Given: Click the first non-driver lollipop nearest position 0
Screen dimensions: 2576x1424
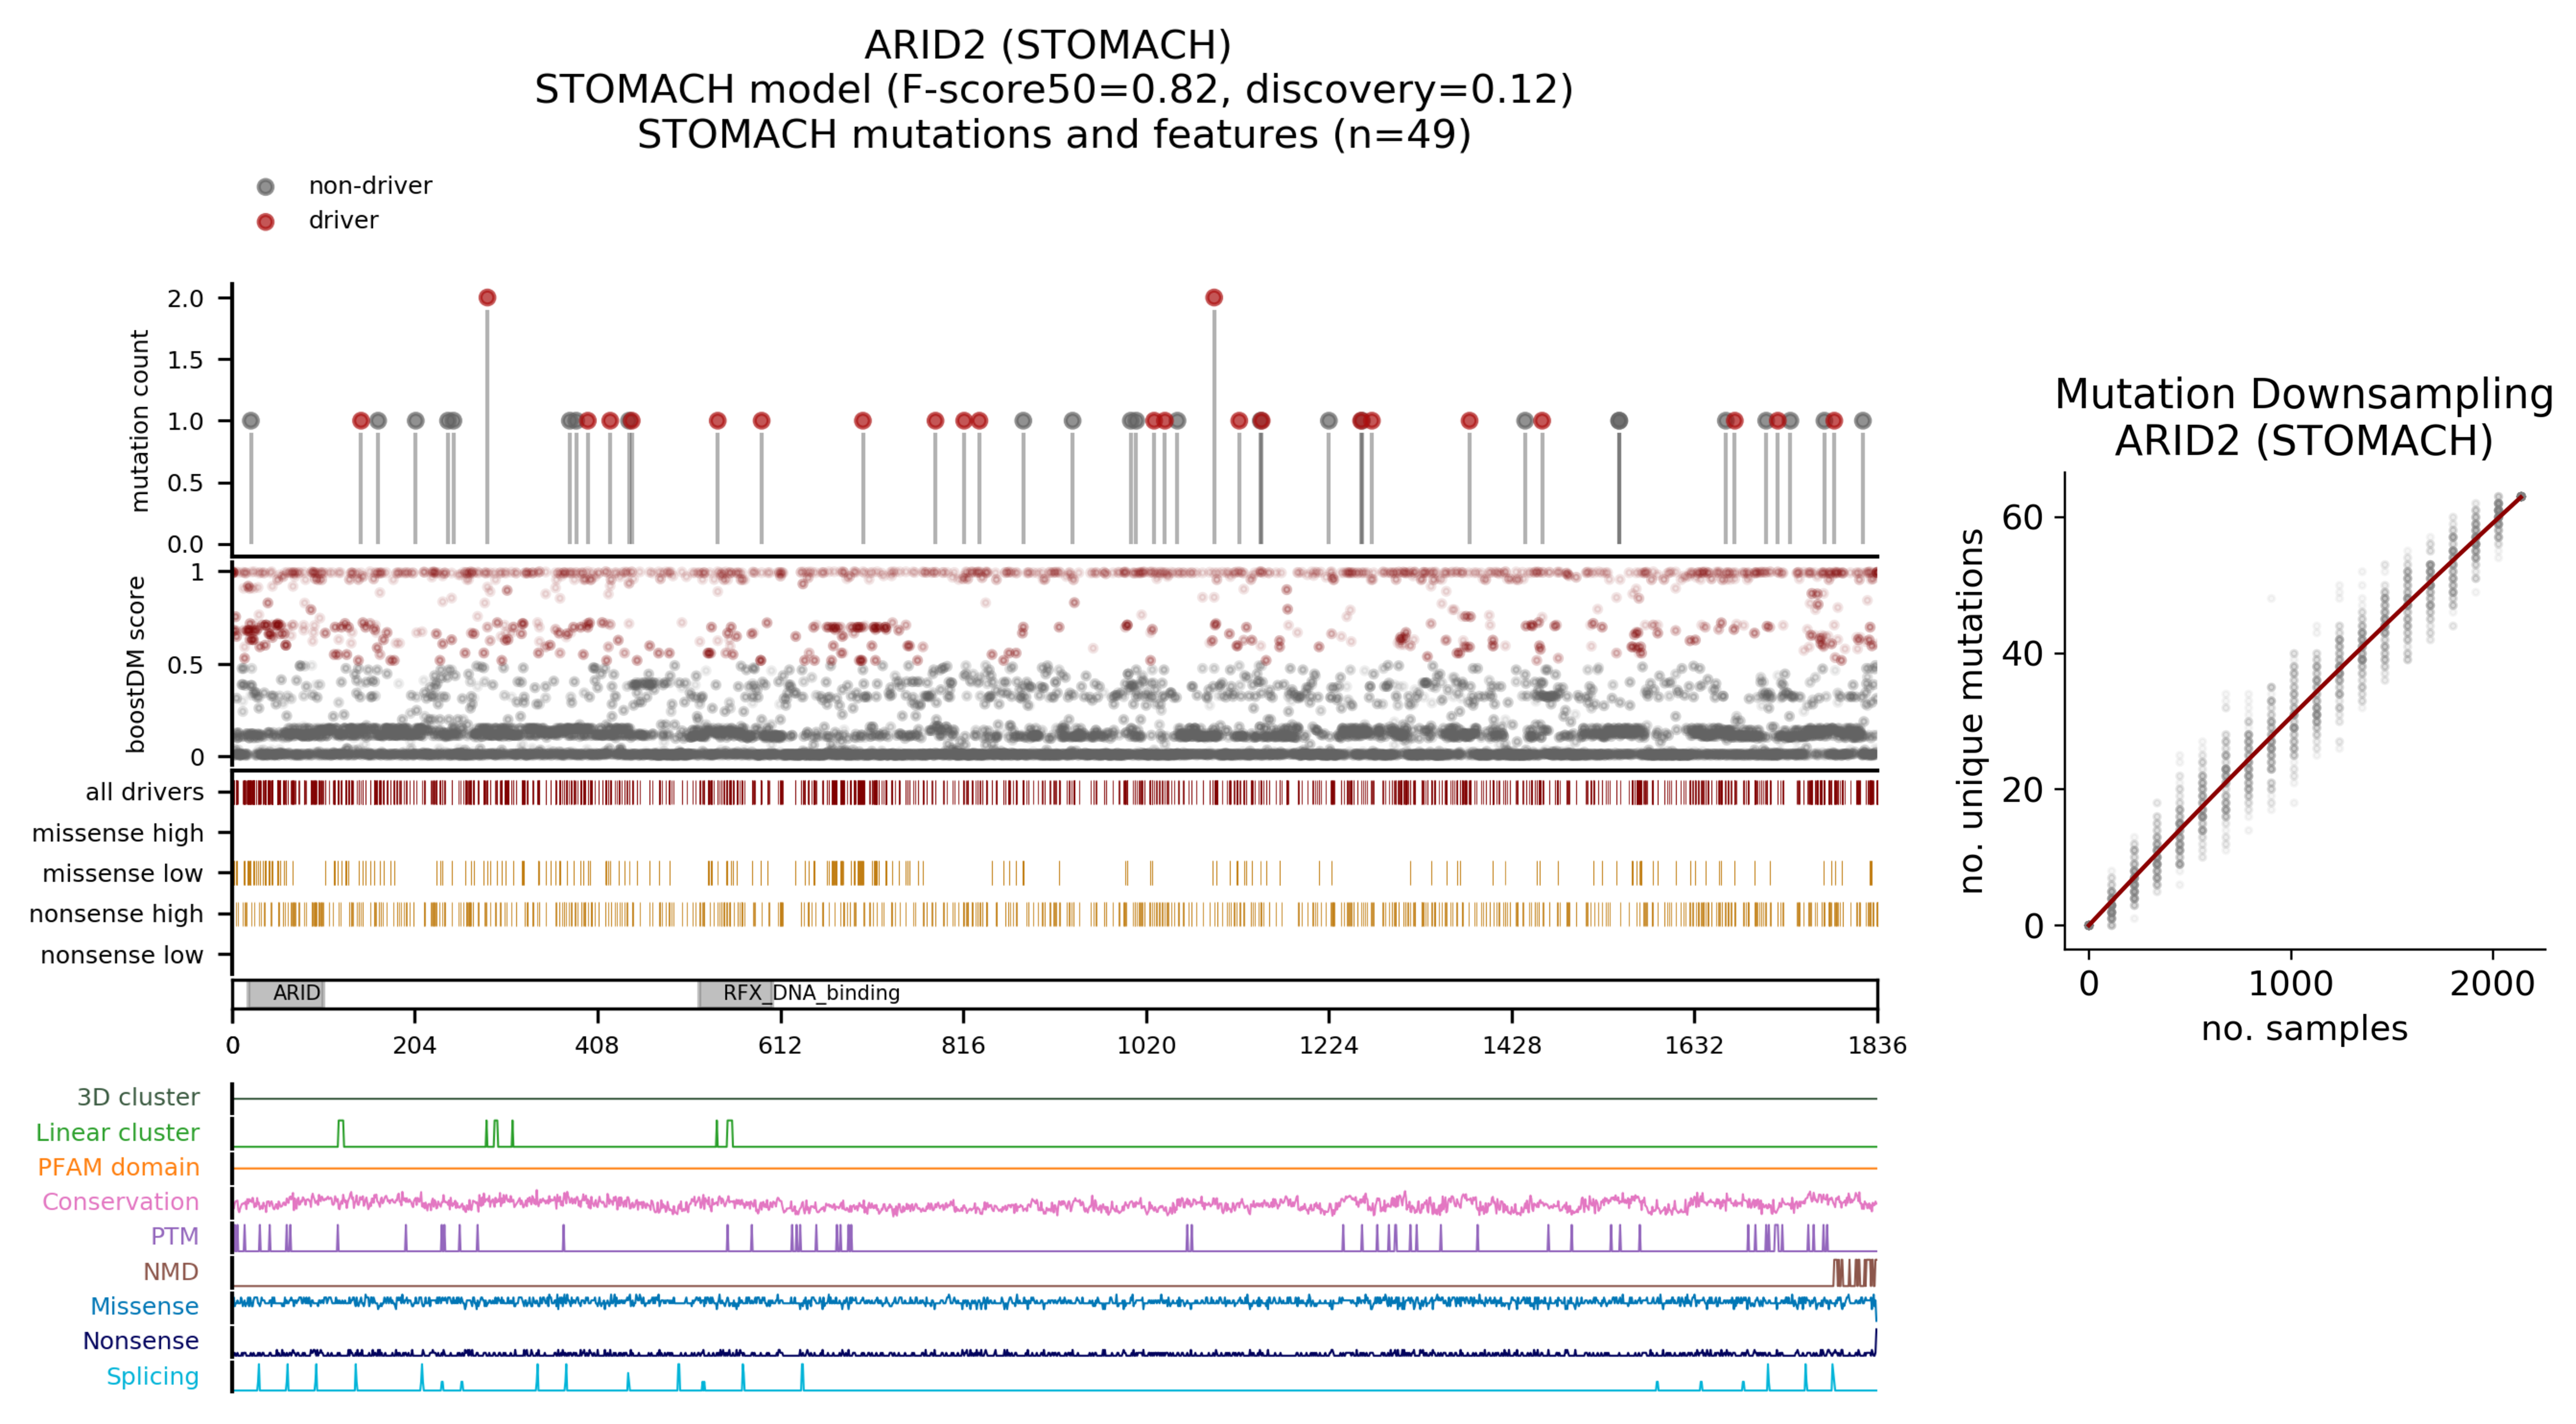Looking at the screenshot, I should coord(251,421).
